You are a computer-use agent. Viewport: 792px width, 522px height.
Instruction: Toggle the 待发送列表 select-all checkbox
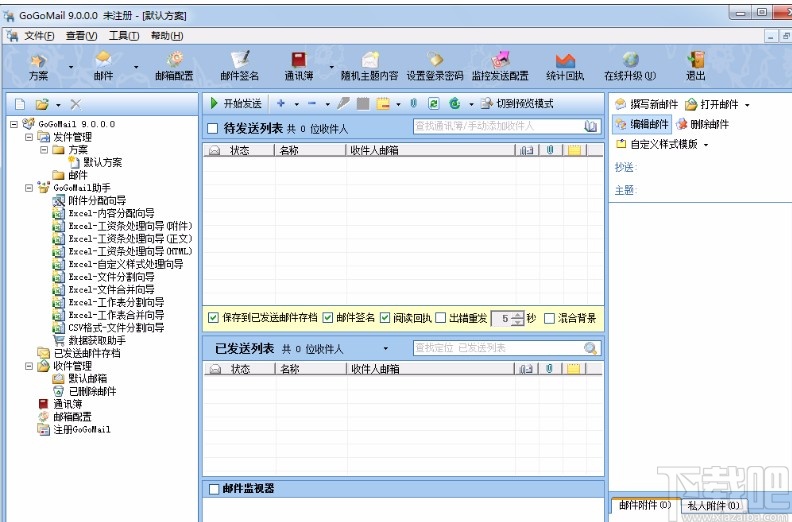click(213, 128)
